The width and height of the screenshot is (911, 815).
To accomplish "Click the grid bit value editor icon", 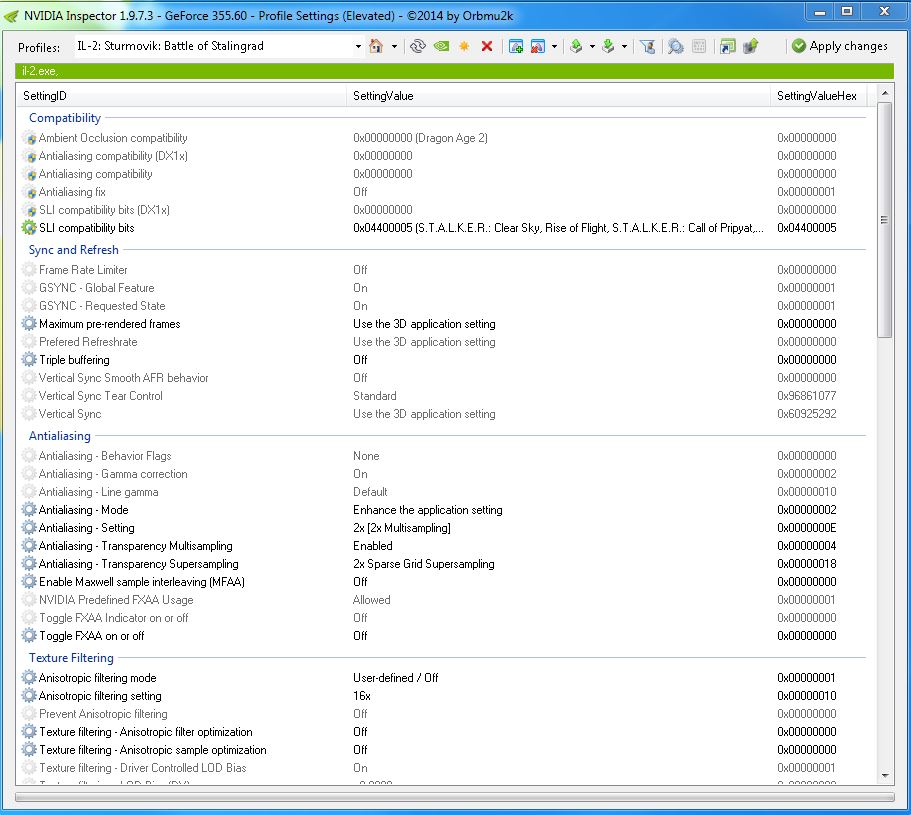I will pyautogui.click(x=700, y=46).
